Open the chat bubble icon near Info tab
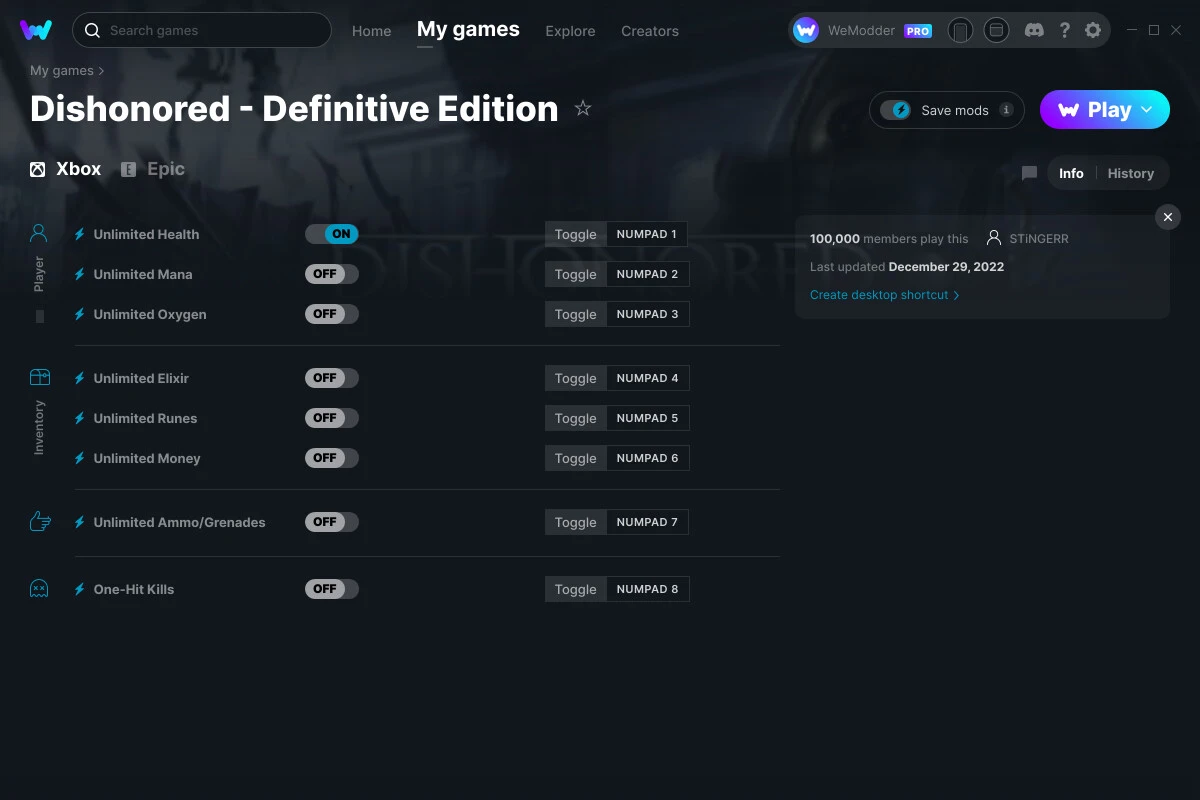This screenshot has height=800, width=1200. pos(1029,172)
